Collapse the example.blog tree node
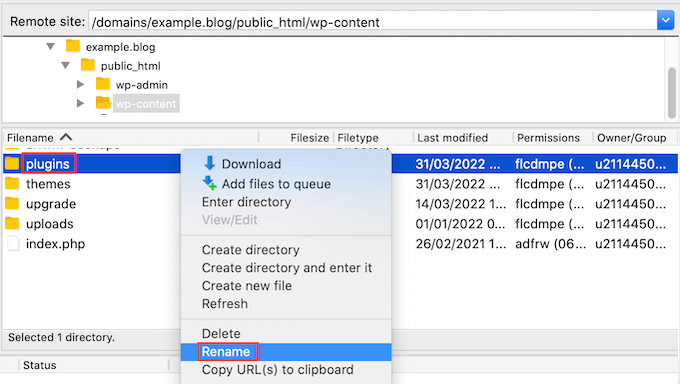 coord(51,46)
